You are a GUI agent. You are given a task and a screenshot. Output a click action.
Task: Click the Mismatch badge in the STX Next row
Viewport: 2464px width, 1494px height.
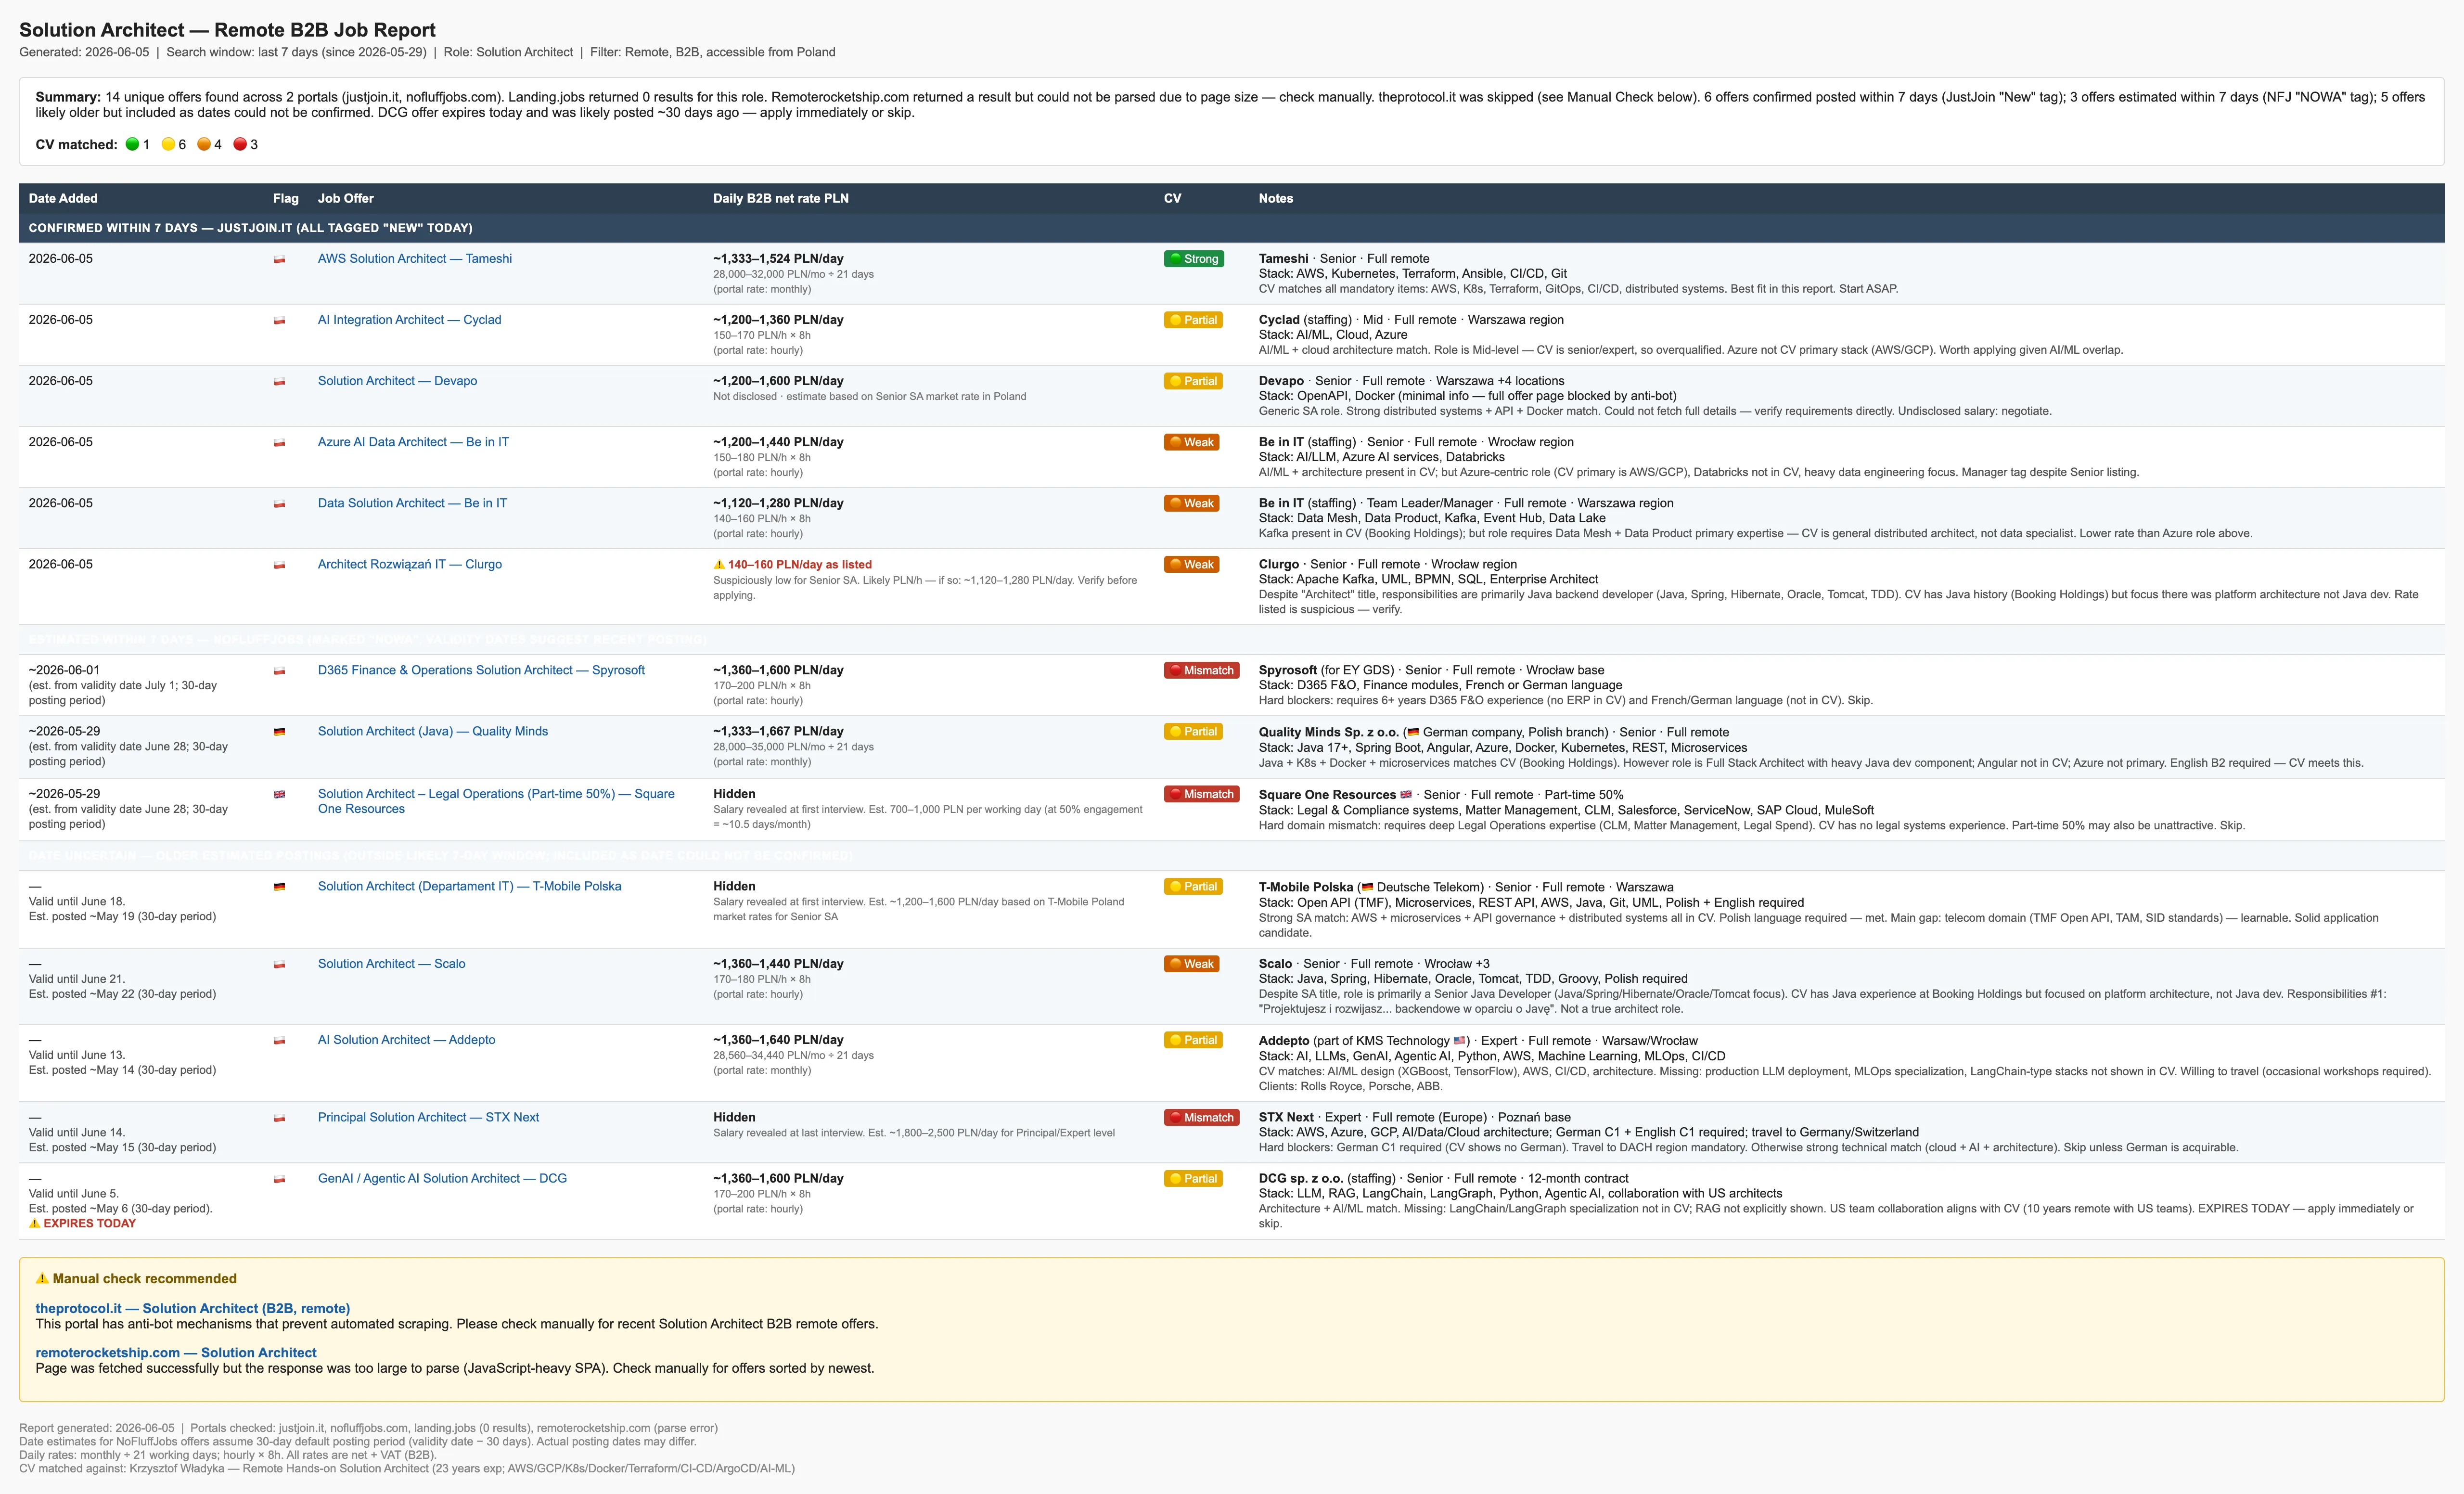point(1201,1118)
